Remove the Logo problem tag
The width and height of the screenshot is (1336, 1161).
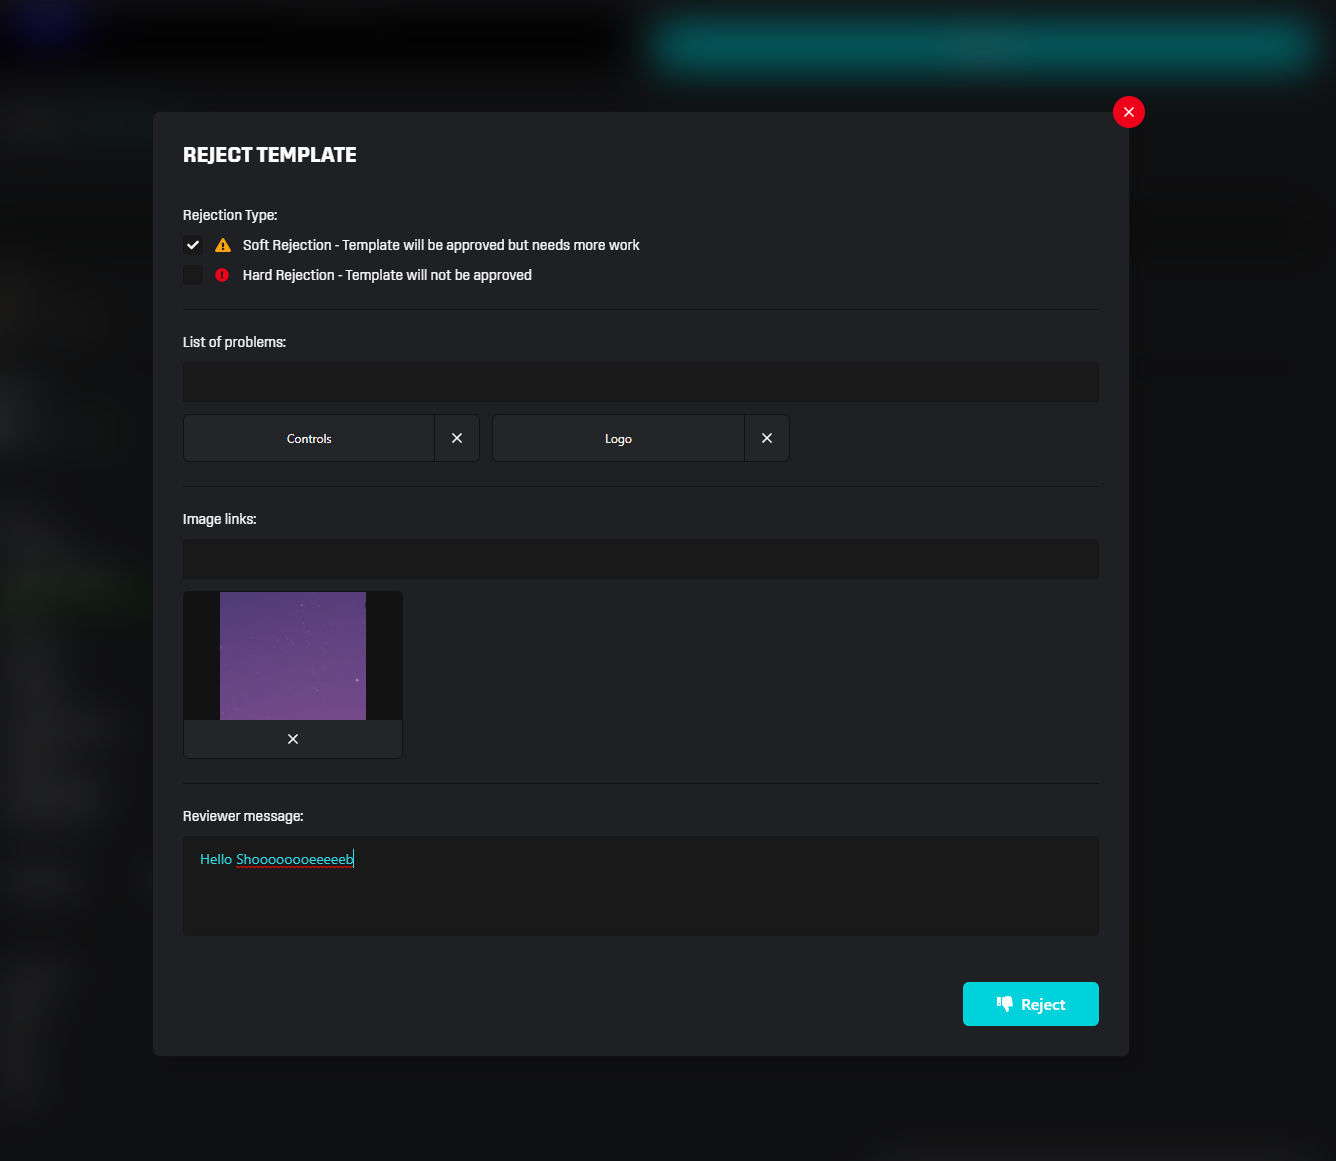(767, 438)
